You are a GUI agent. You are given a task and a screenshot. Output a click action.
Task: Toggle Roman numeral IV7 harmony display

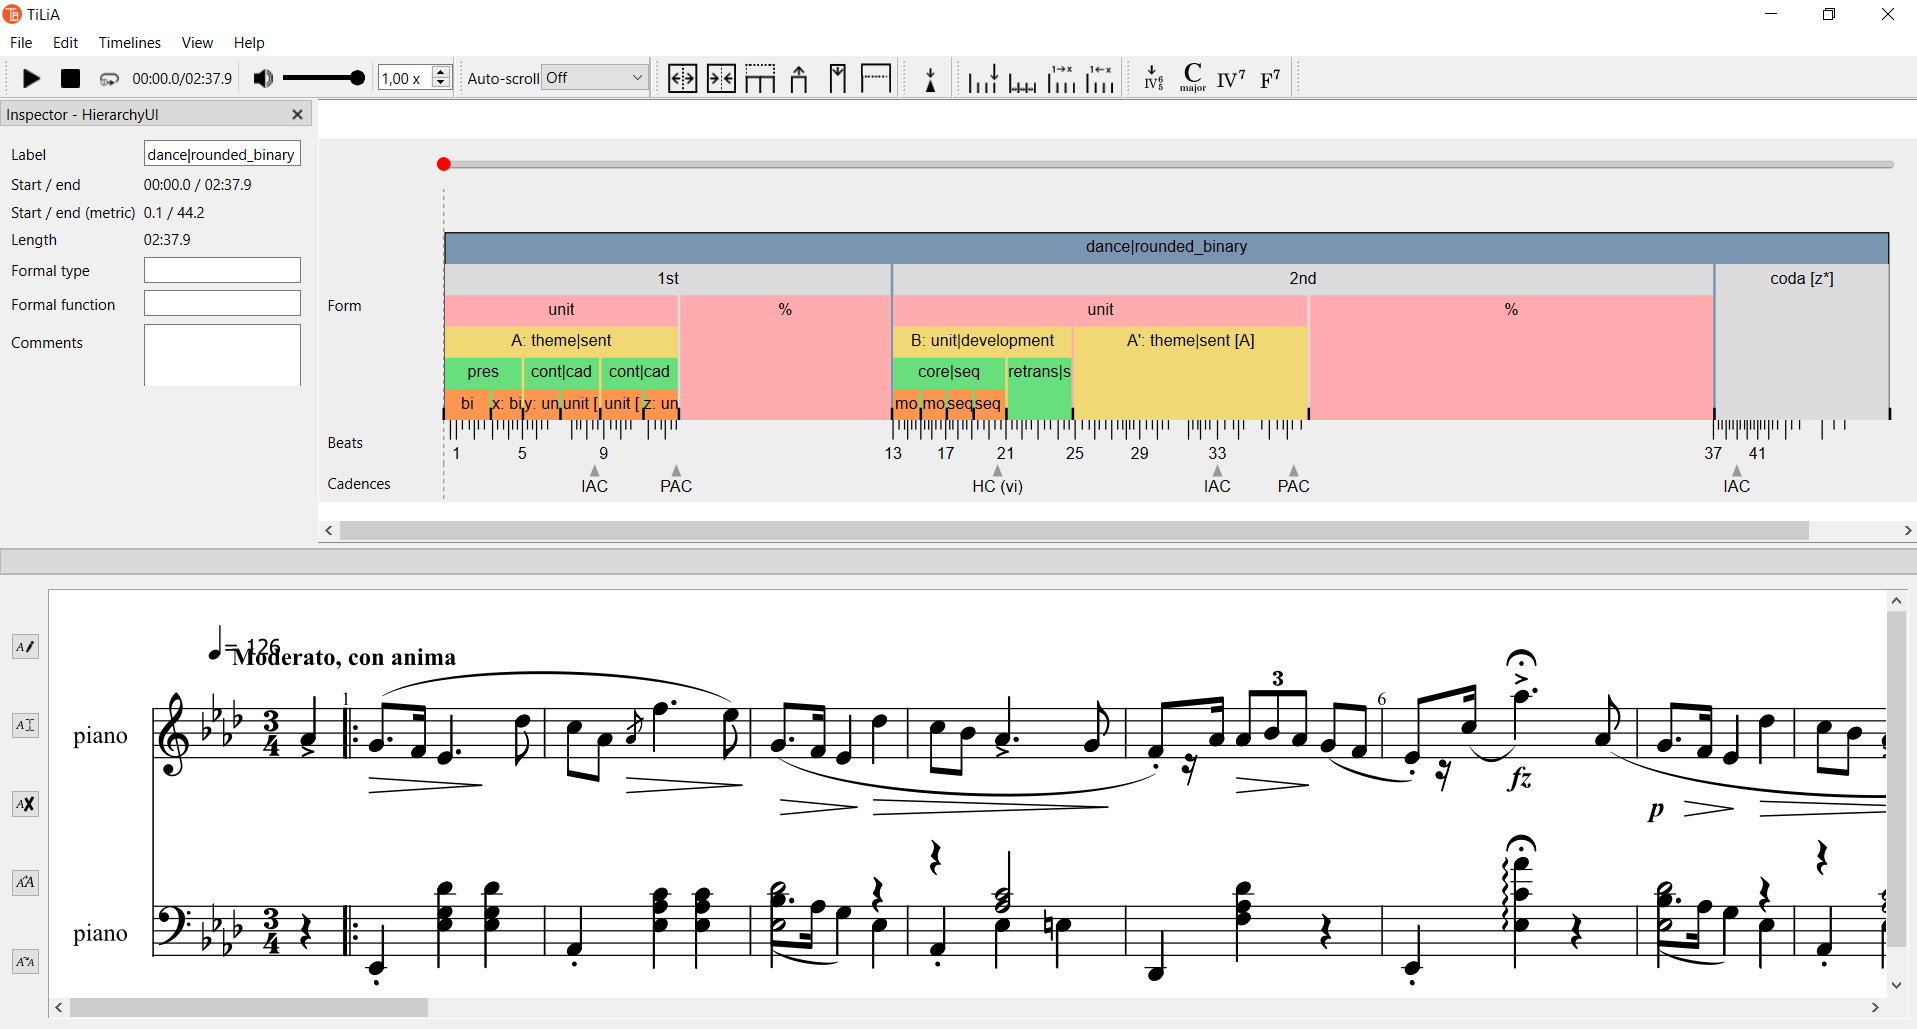[1231, 78]
